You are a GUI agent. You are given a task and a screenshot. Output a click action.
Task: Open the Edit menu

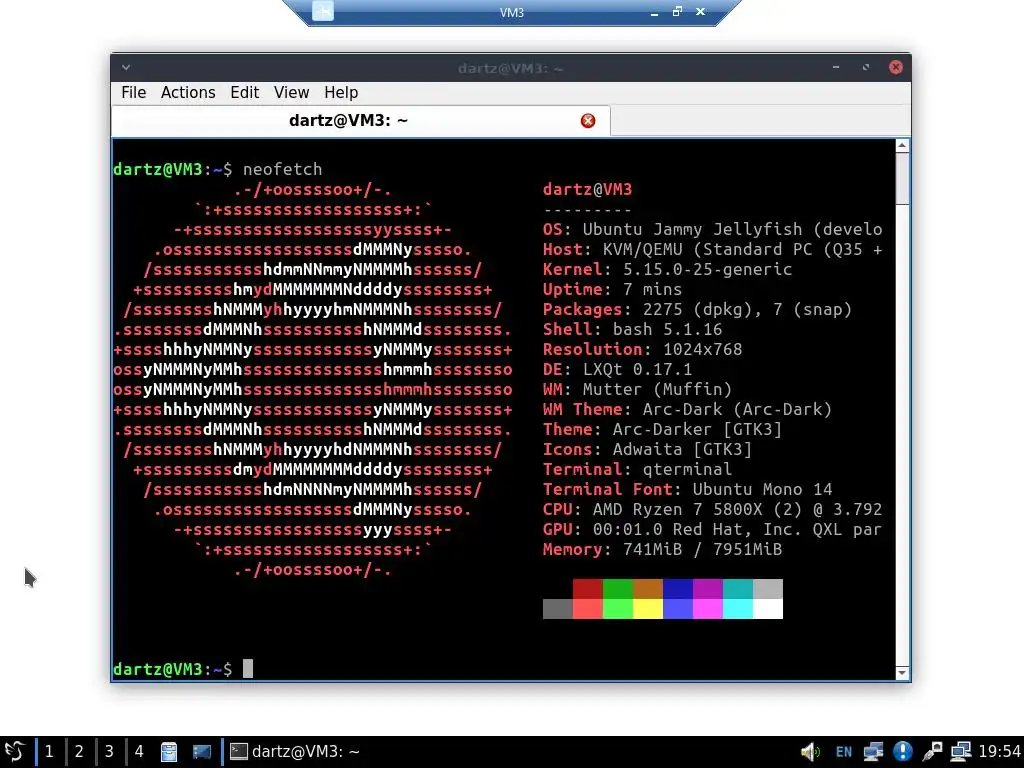pos(245,93)
